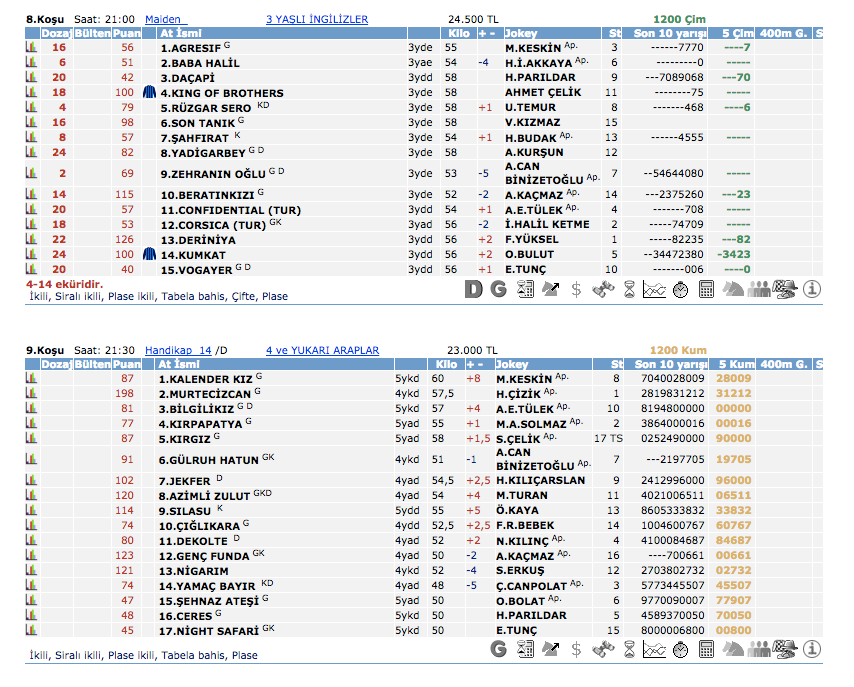The image size is (854, 687).
Task: Click the G icon below race 9
Action: (x=498, y=650)
